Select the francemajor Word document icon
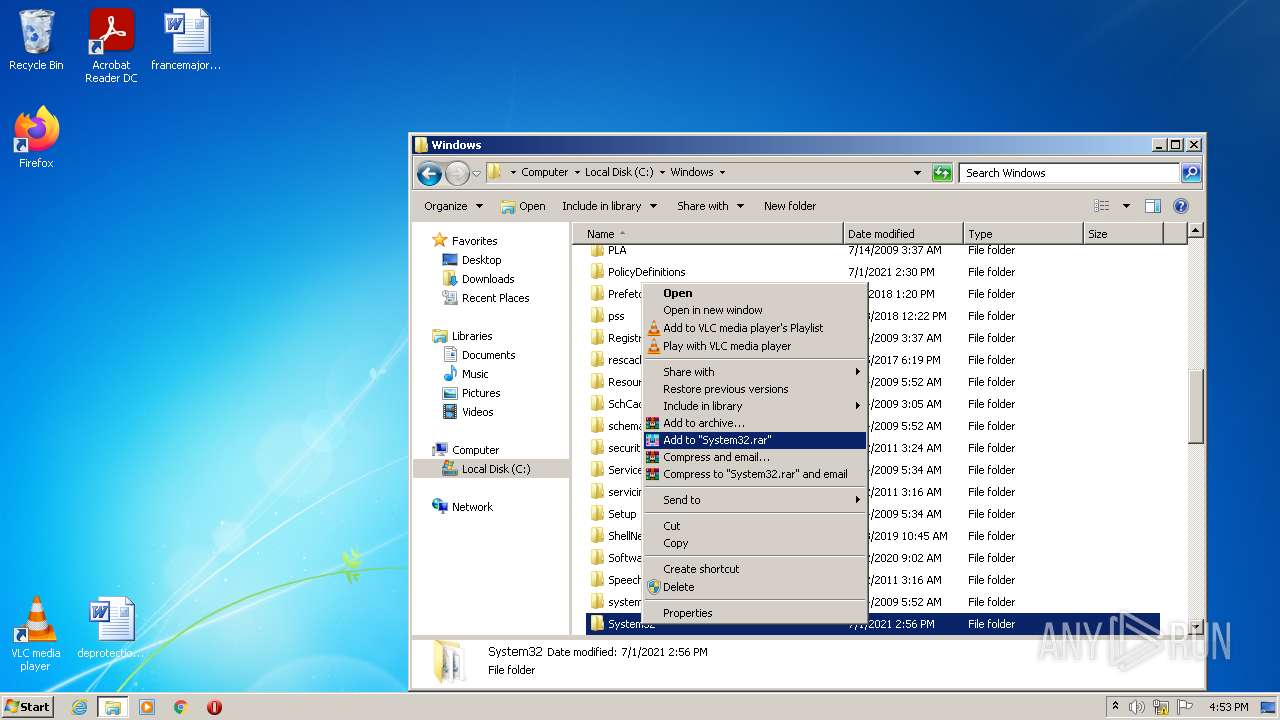The width and height of the screenshot is (1280, 720). click(x=186, y=40)
